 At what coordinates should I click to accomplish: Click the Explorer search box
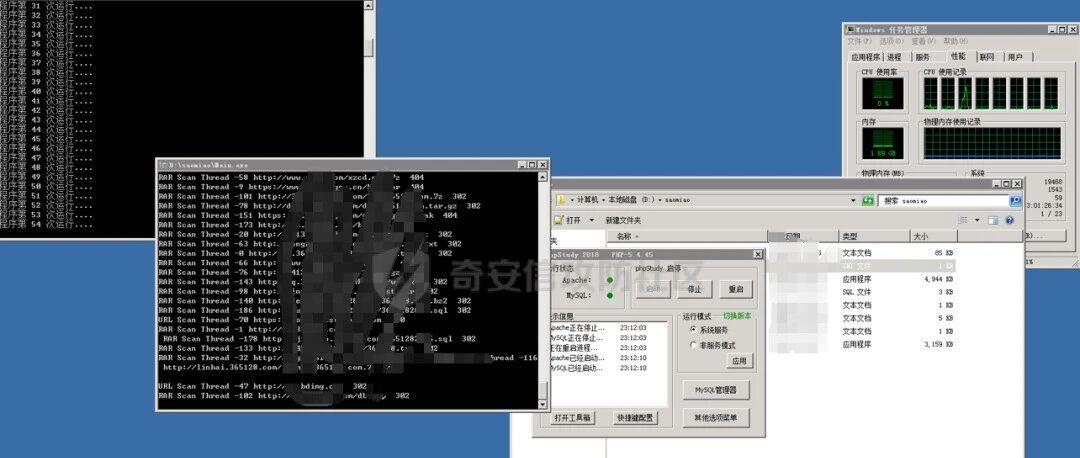[946, 200]
